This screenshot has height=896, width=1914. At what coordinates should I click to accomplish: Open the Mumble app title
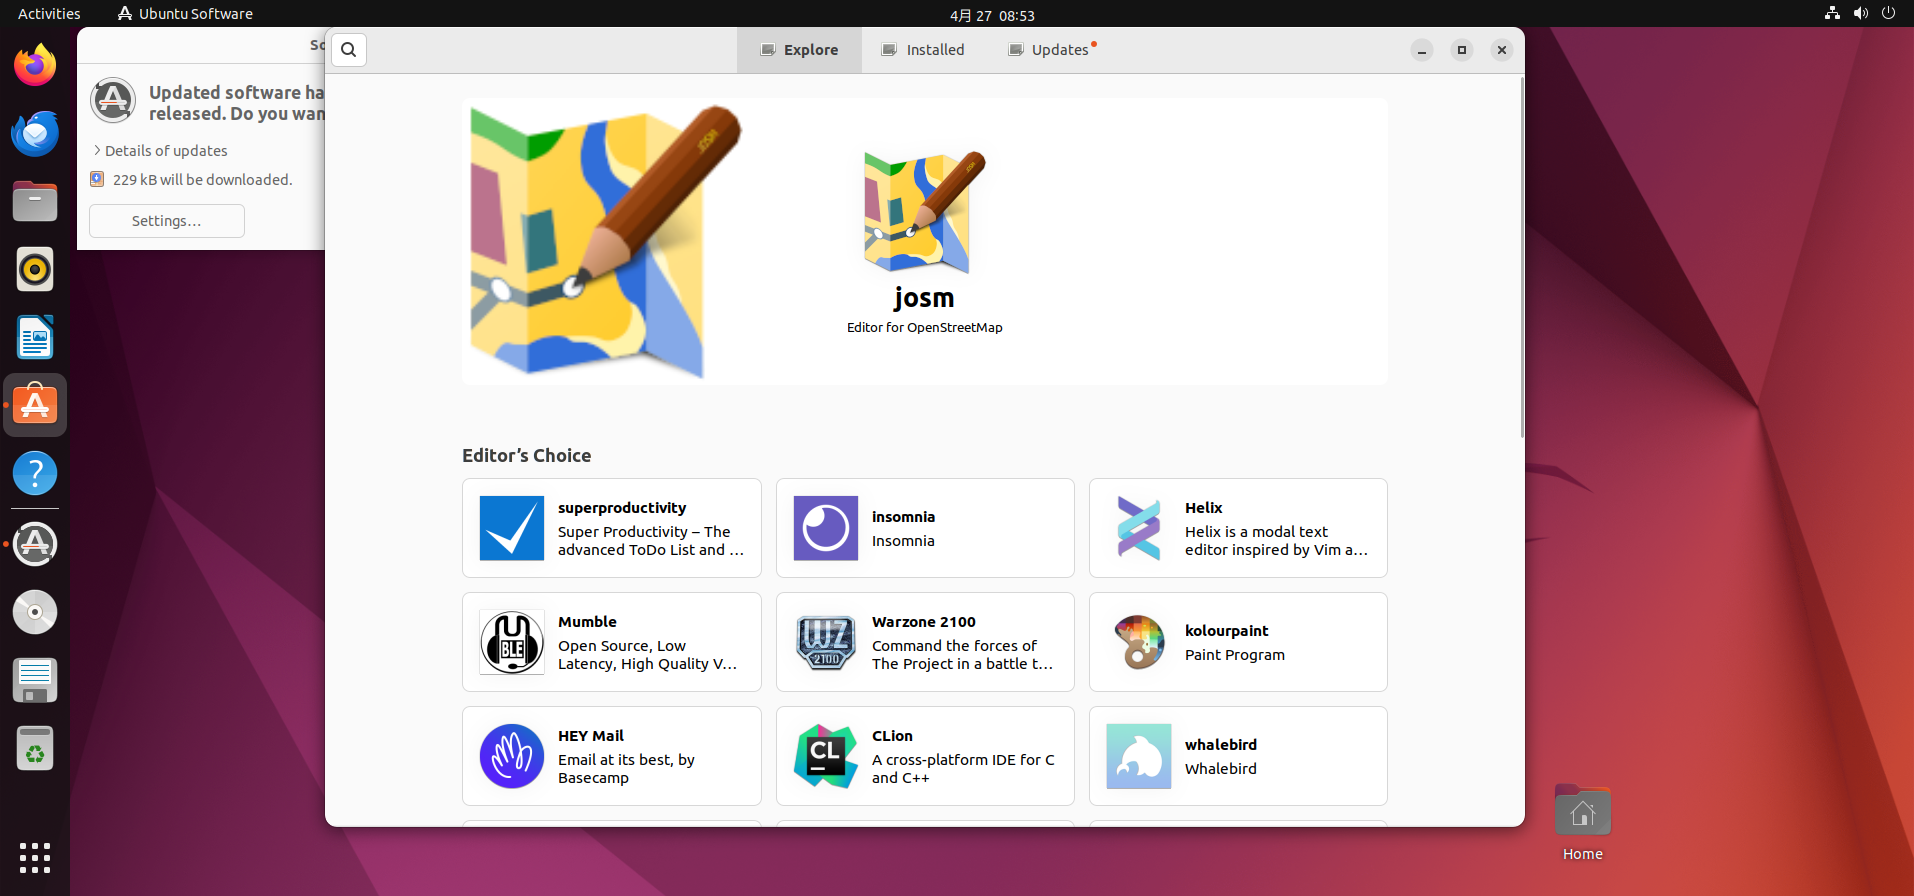pyautogui.click(x=587, y=622)
